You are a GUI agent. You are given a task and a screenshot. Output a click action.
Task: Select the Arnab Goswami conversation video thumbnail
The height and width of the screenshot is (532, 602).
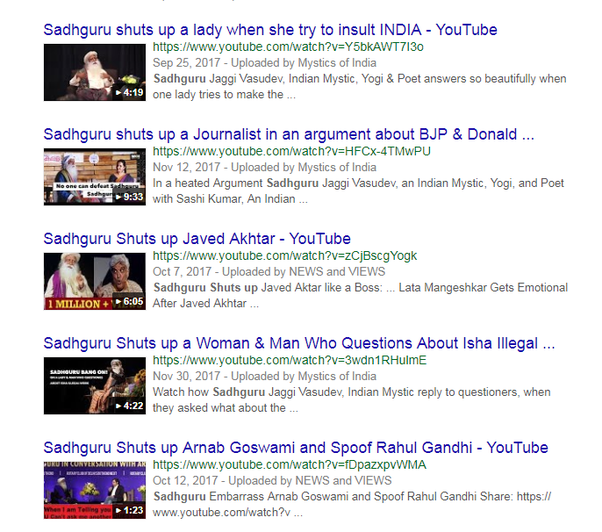[x=95, y=490]
